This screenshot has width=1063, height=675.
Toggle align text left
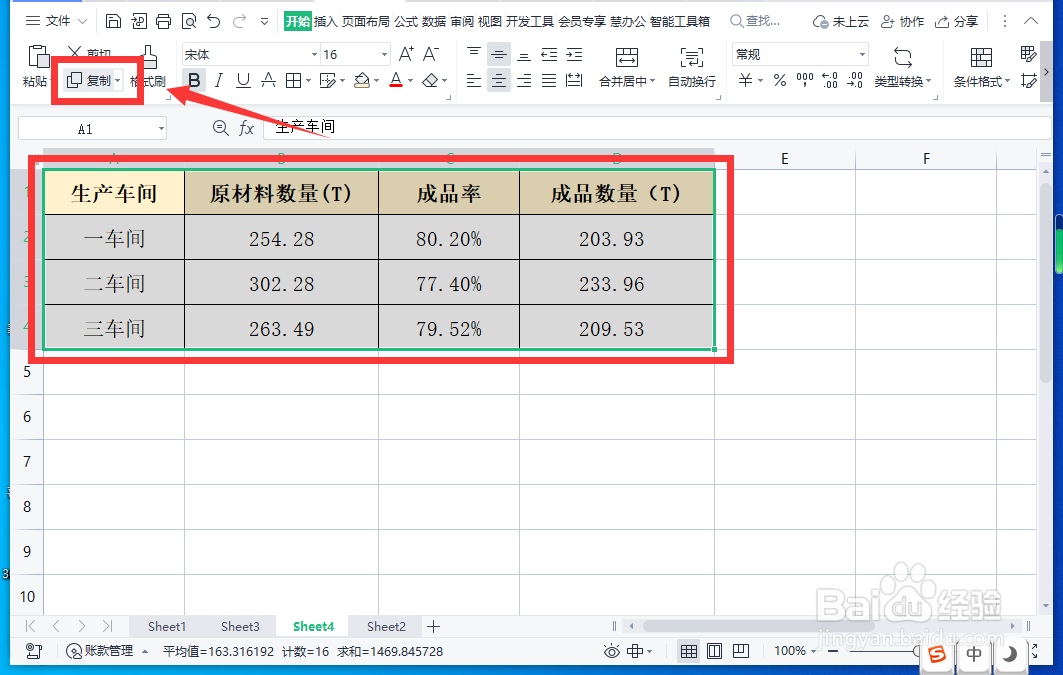474,81
